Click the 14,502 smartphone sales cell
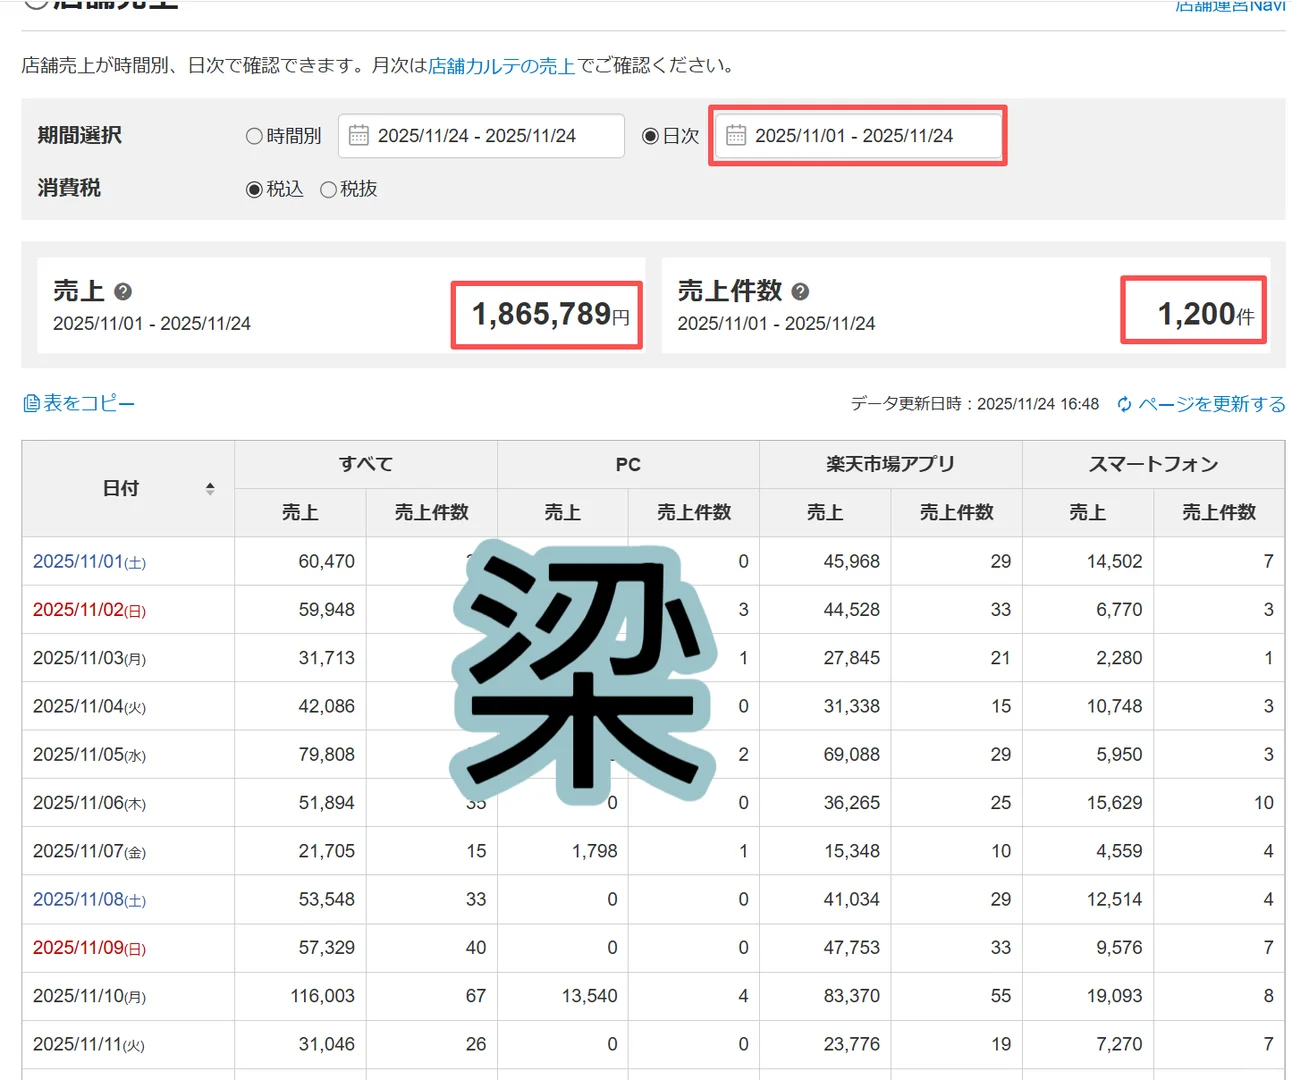 point(1088,562)
